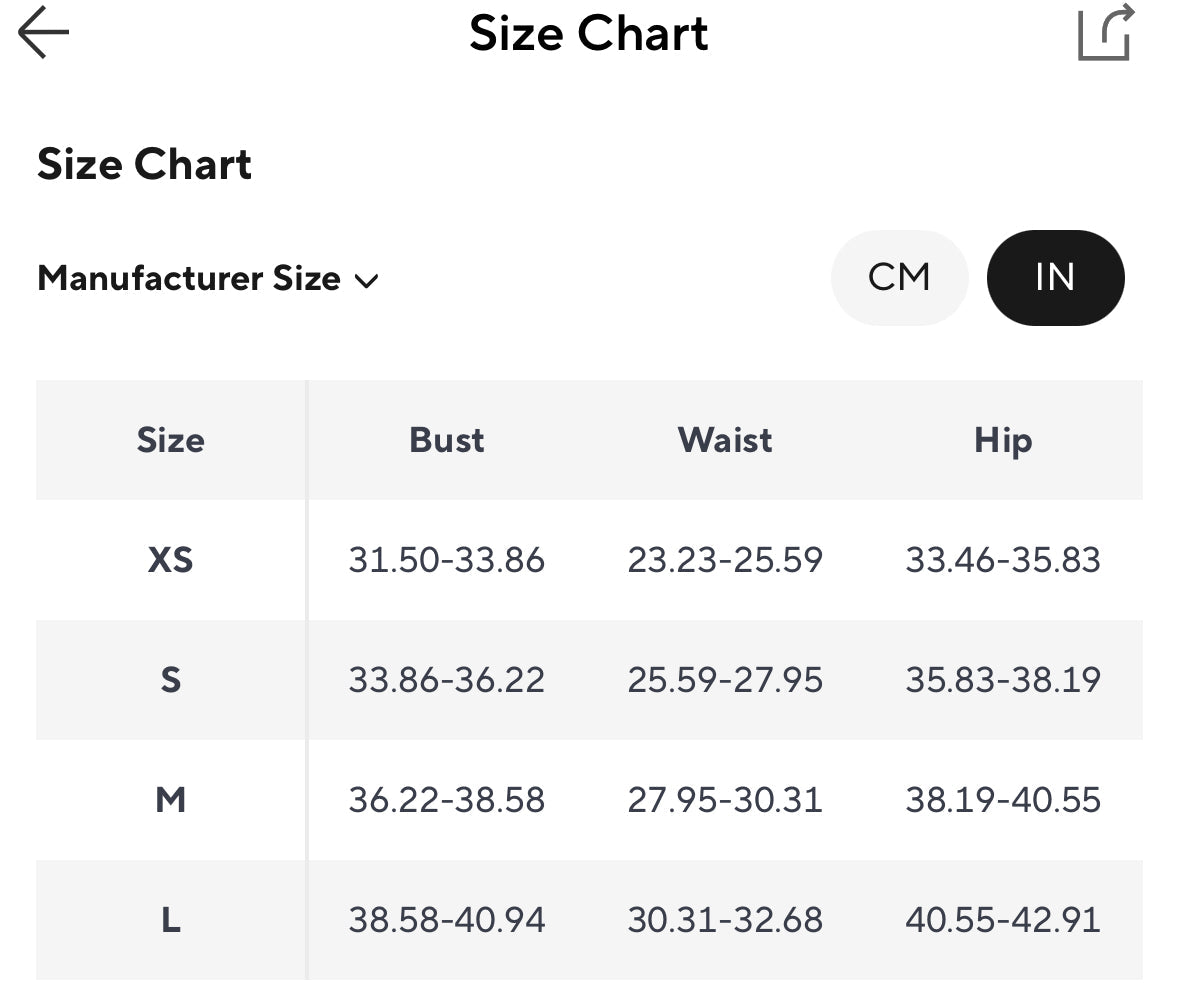Click S waist value 25.59-27.95

click(x=725, y=680)
